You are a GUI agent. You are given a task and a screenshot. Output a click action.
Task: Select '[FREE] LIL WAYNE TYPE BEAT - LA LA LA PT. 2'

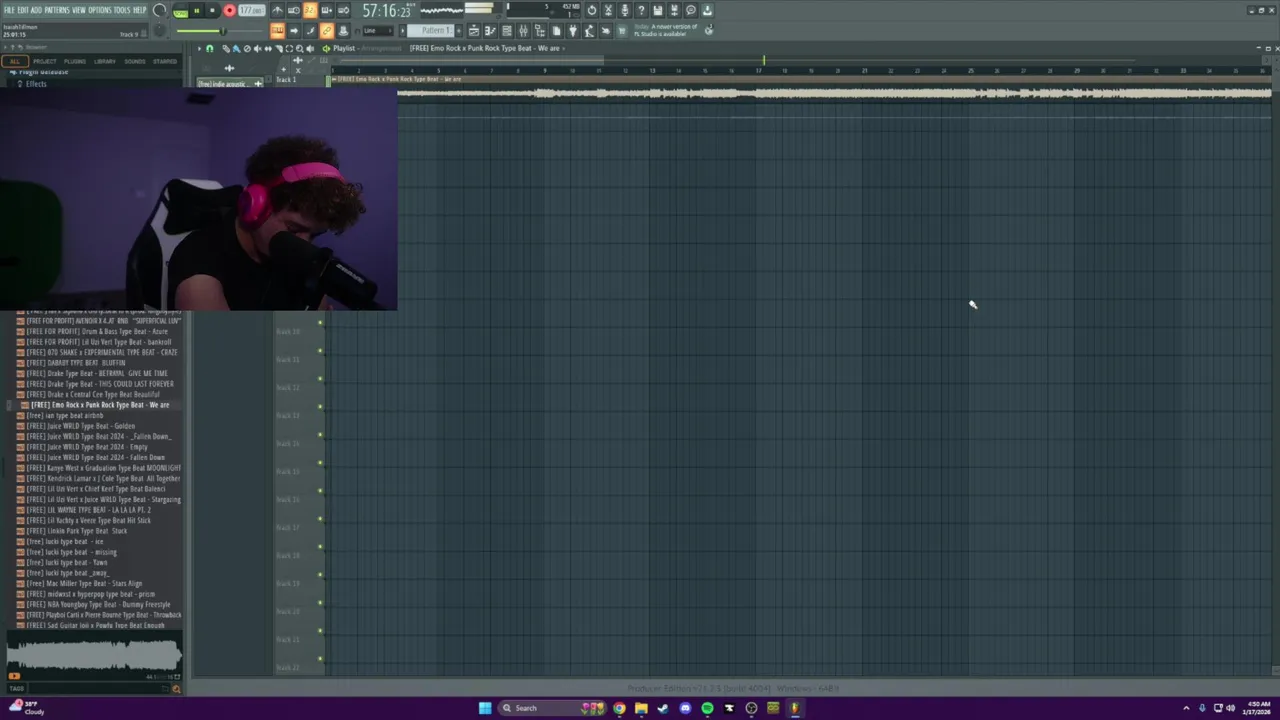point(88,510)
